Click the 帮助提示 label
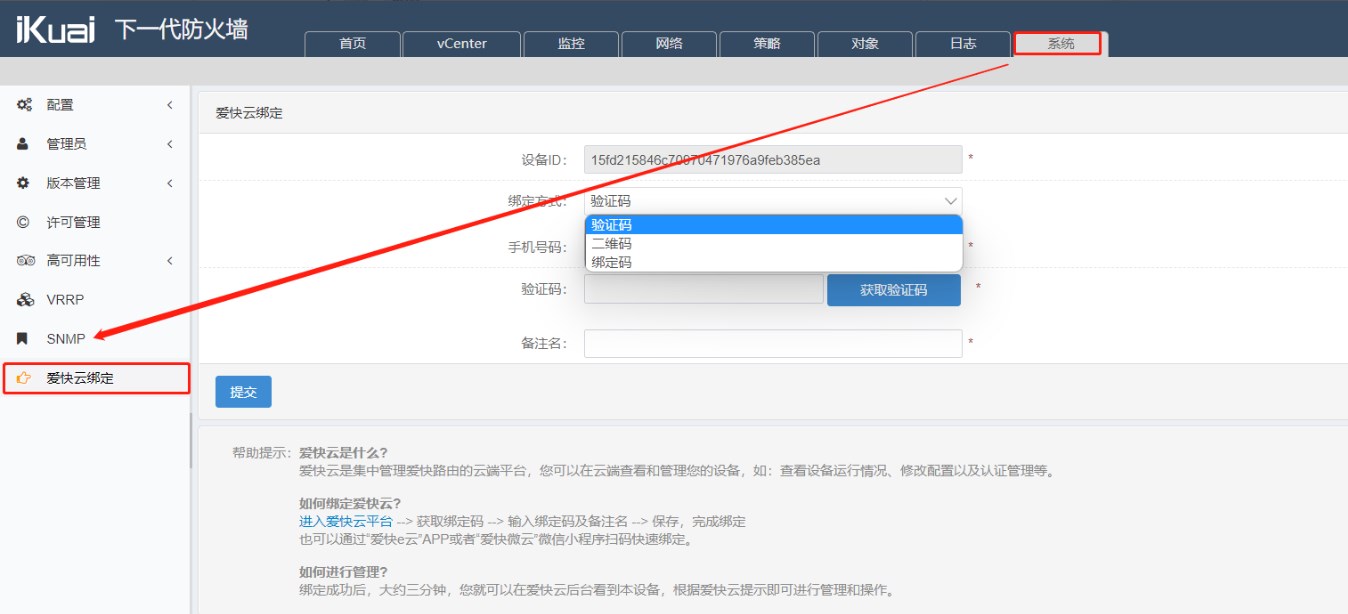Image resolution: width=1348 pixels, height=614 pixels. click(263, 453)
